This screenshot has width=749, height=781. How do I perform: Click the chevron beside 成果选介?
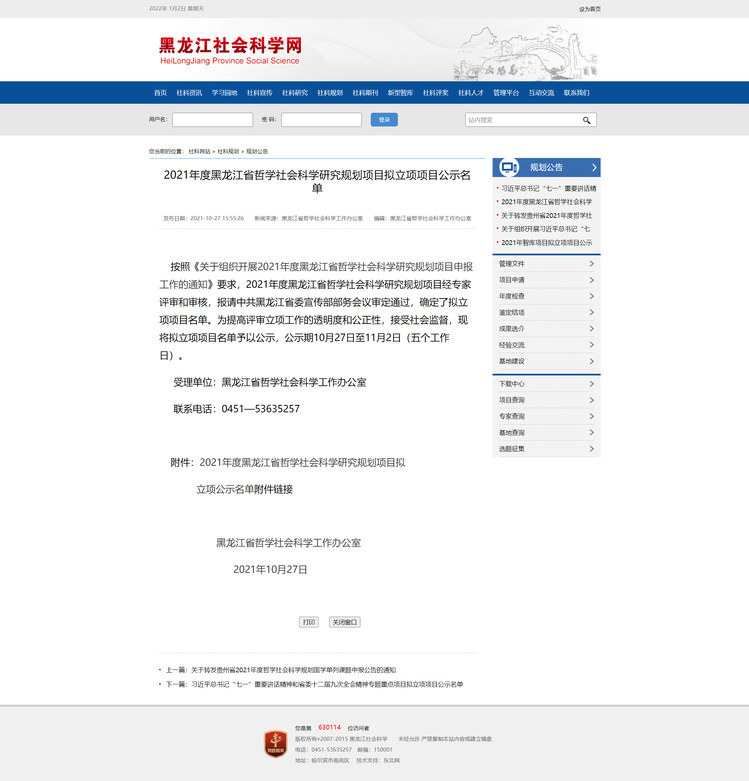(x=592, y=329)
